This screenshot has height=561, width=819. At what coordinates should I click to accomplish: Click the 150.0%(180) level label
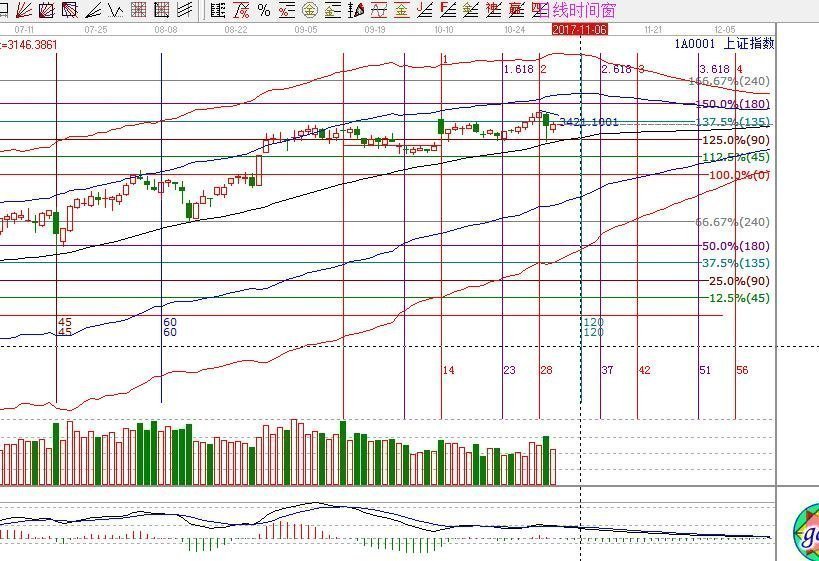coord(733,104)
